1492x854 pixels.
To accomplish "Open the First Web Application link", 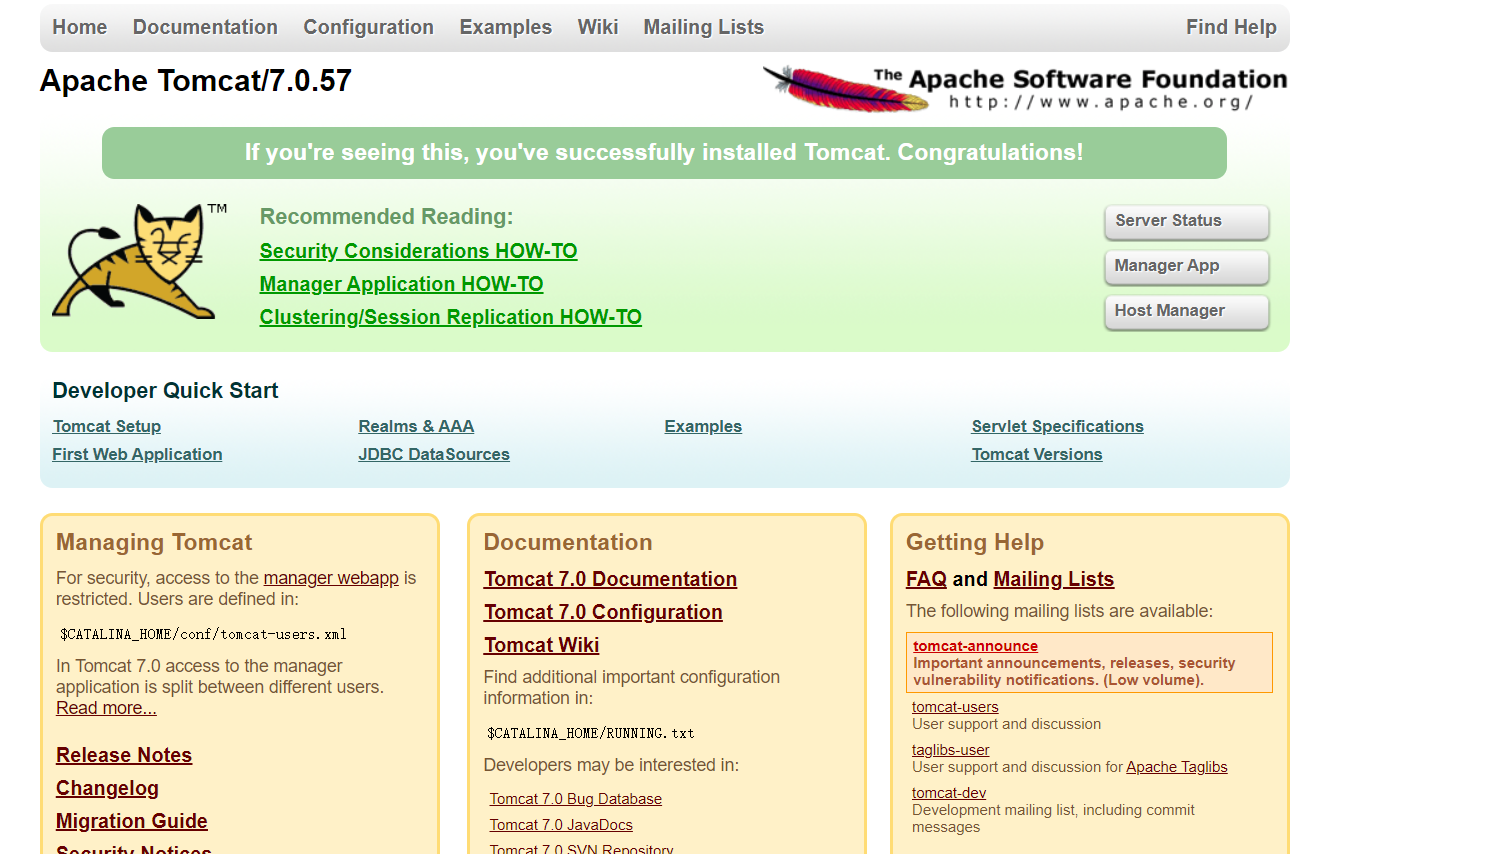I will tap(138, 454).
